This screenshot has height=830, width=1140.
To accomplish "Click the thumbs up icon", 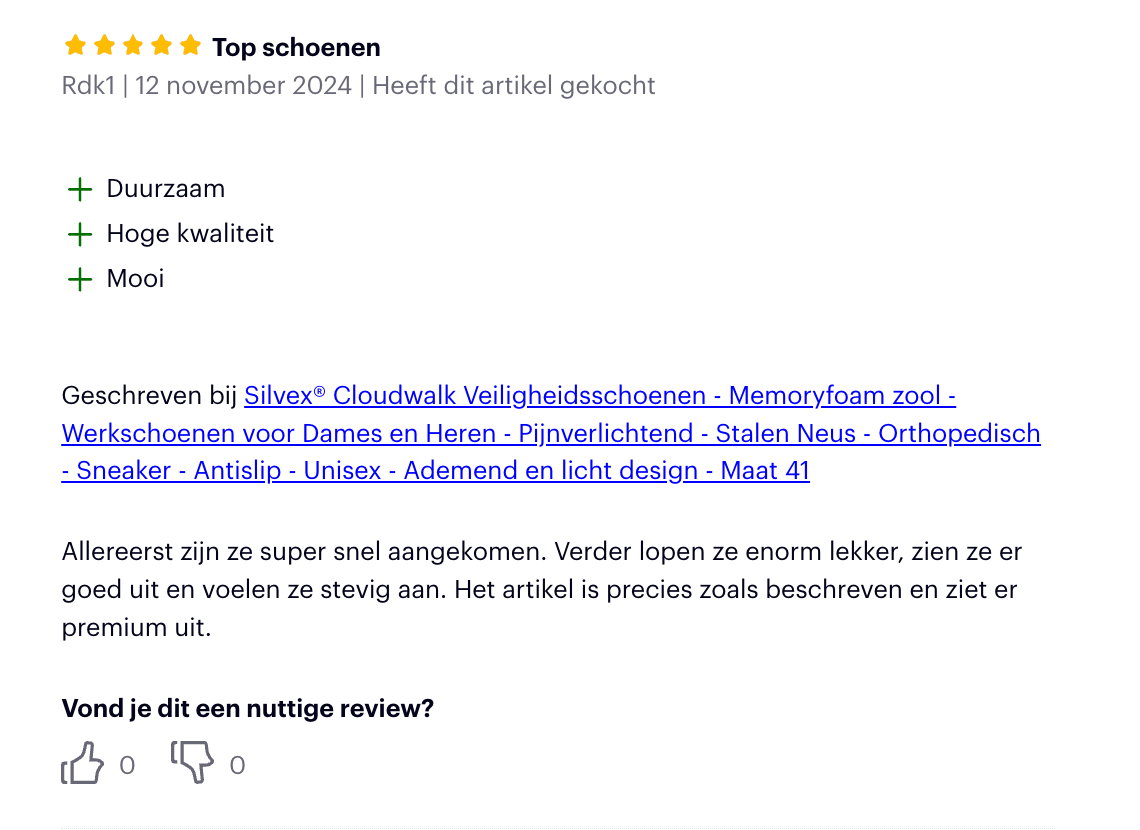I will click(82, 763).
